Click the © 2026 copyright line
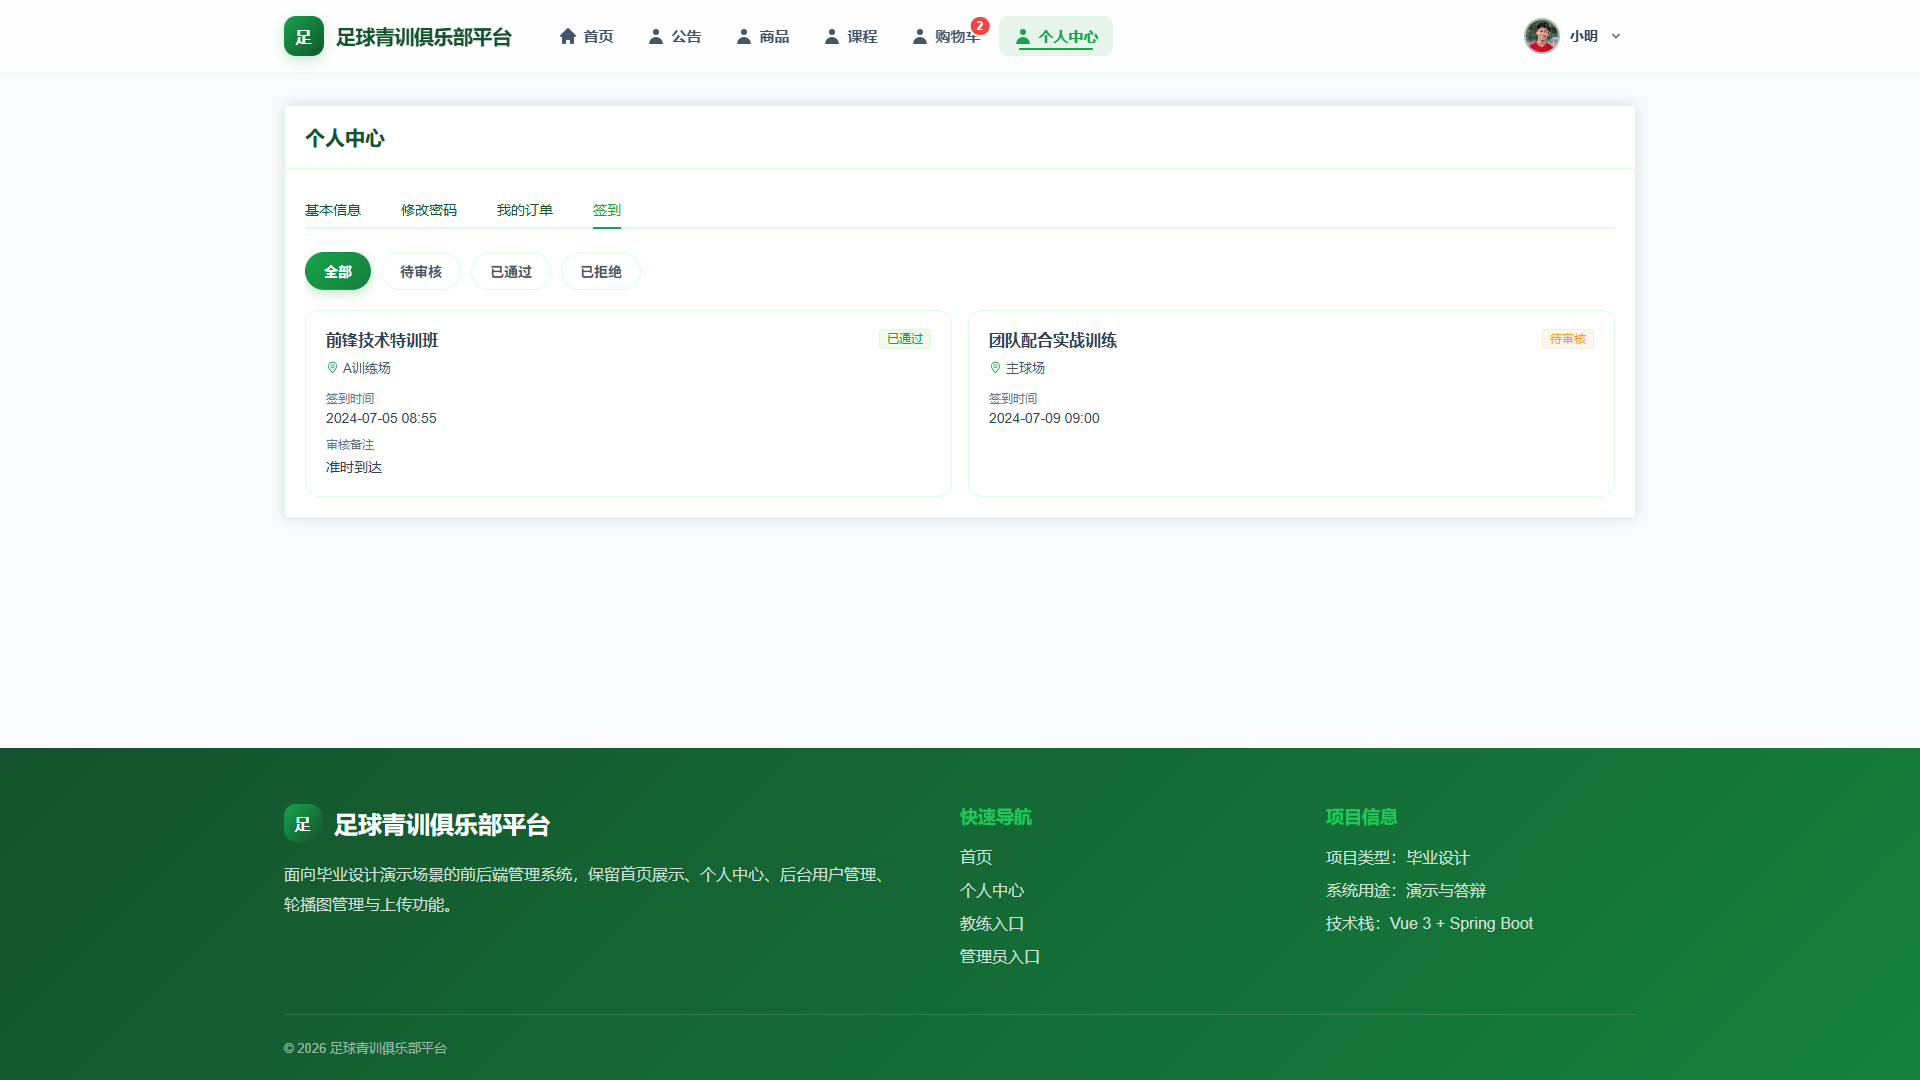The image size is (1920, 1080). click(x=365, y=1048)
